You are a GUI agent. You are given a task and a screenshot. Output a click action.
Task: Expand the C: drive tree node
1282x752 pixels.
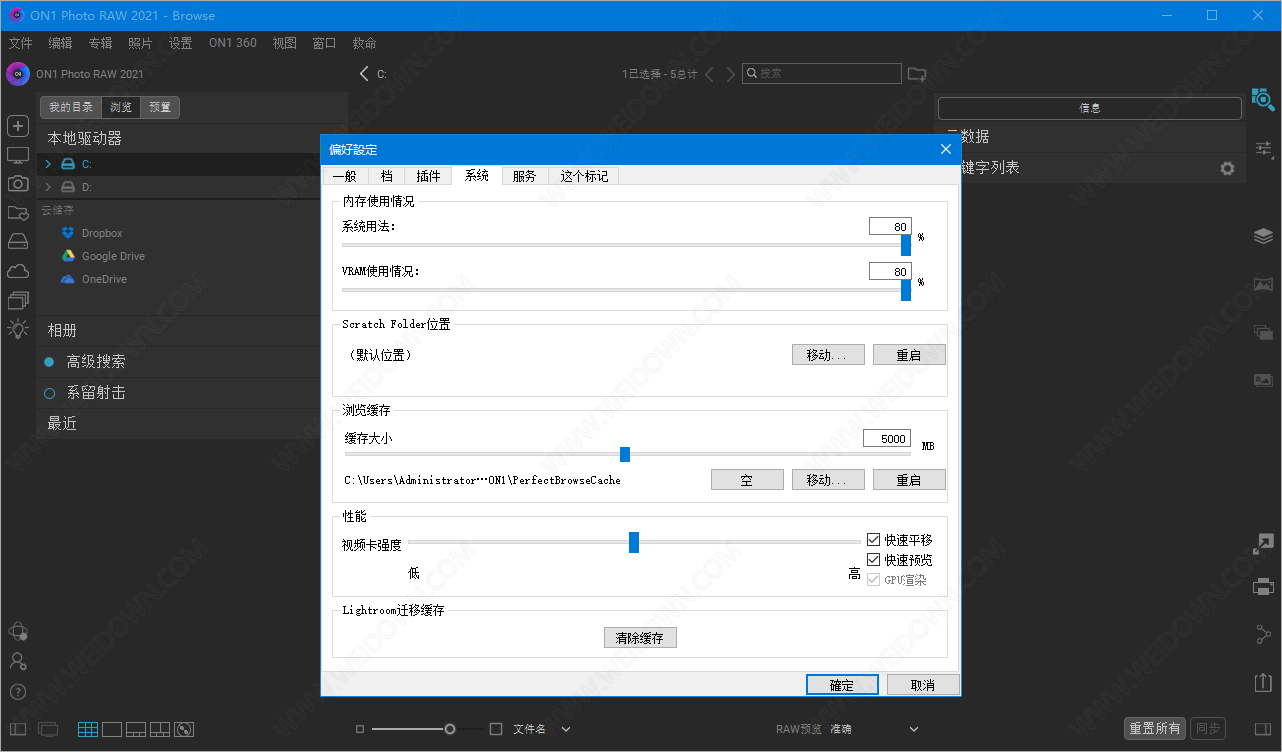(x=47, y=164)
